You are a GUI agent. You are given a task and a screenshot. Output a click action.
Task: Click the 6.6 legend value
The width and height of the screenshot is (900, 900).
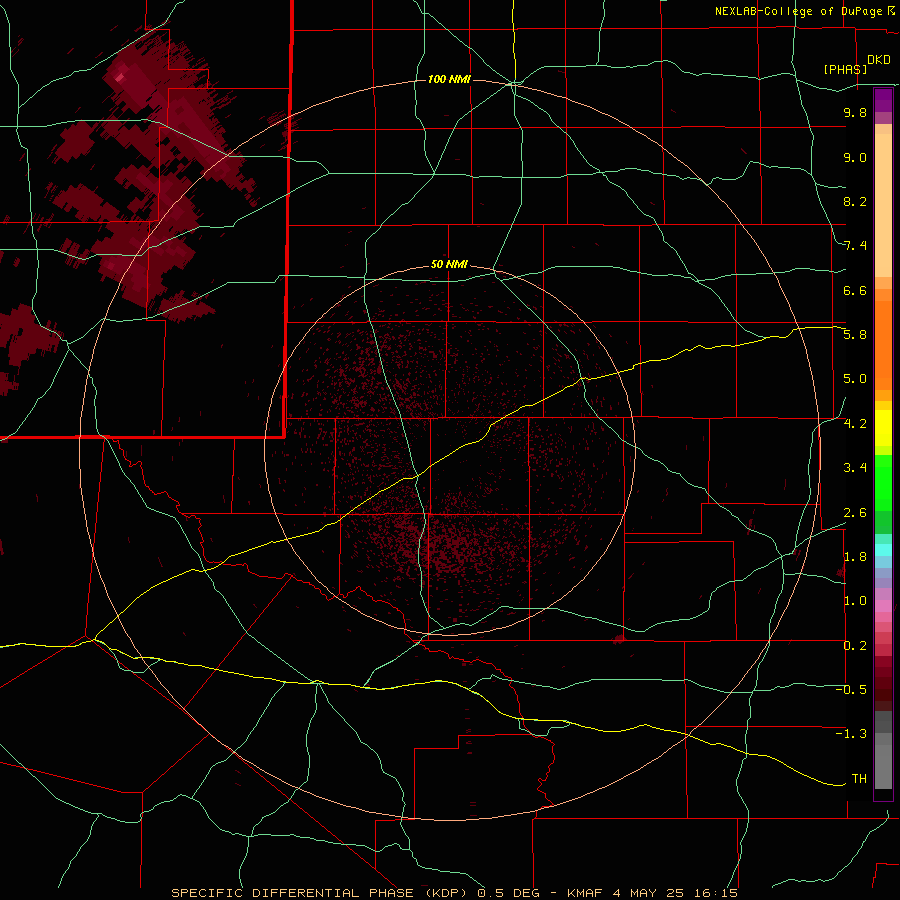coord(855,290)
